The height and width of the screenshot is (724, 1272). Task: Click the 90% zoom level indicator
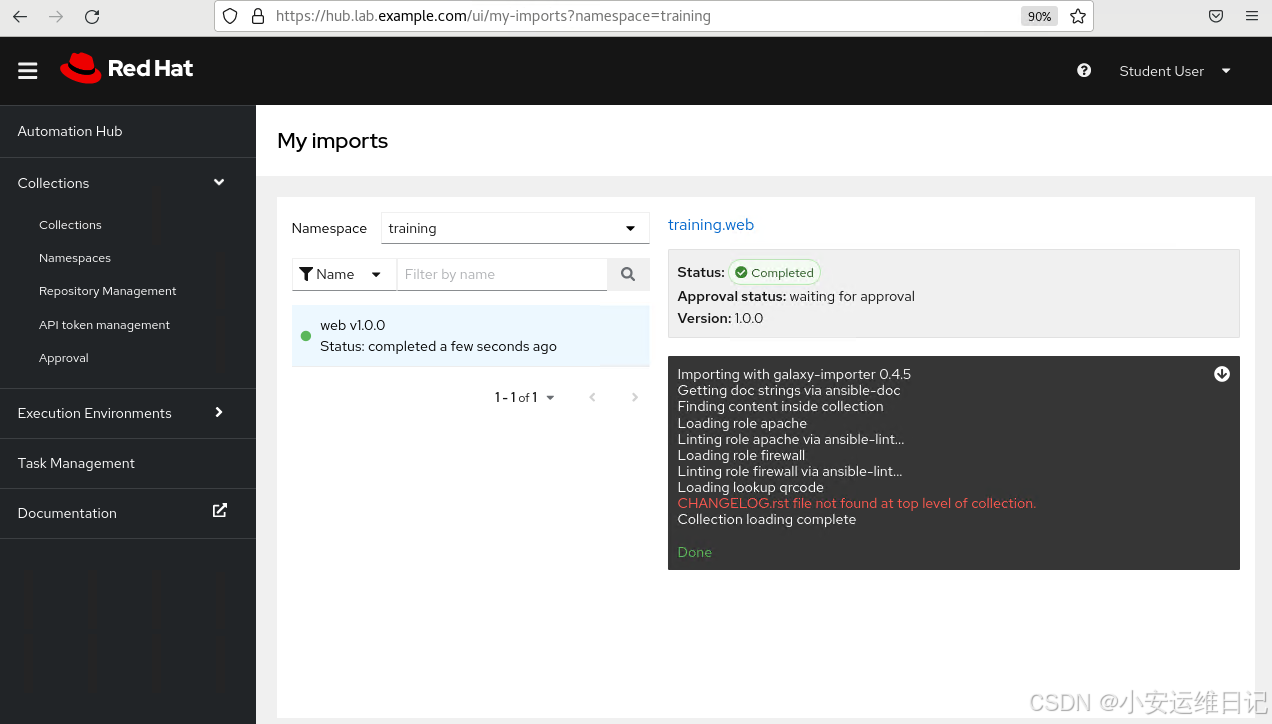click(x=1039, y=16)
